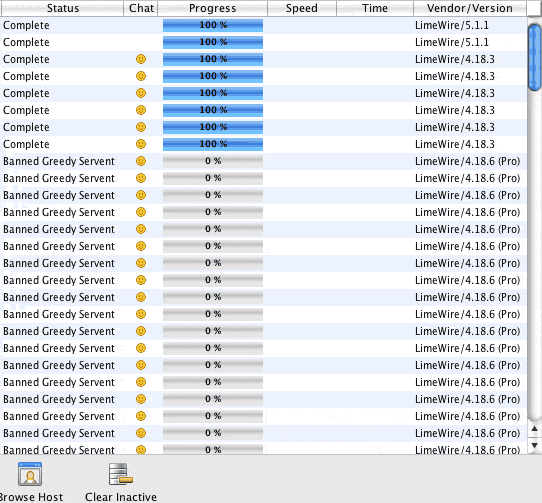Viewport: 542px width, 503px height.
Task: Click scrollbar up arrow
Action: [x=534, y=429]
